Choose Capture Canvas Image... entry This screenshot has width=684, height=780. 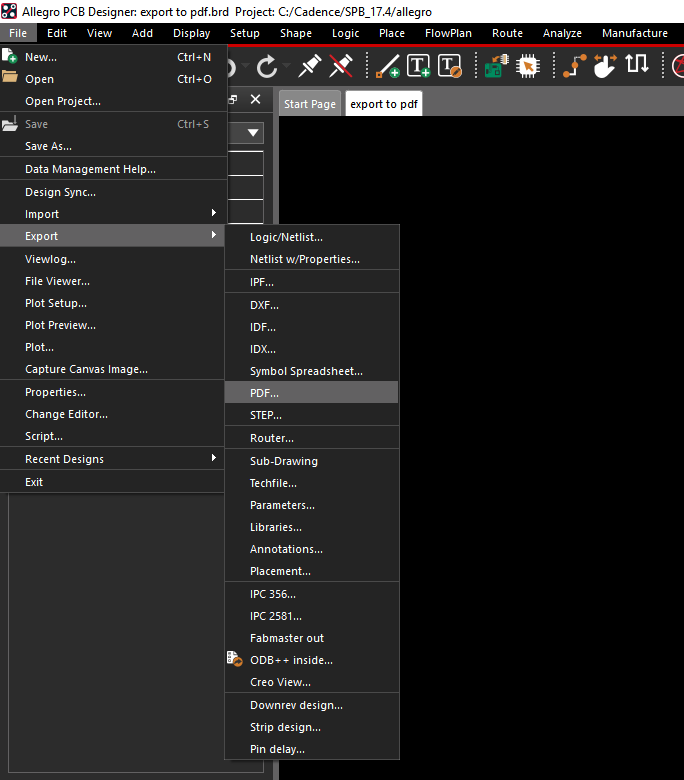[x=112, y=369]
